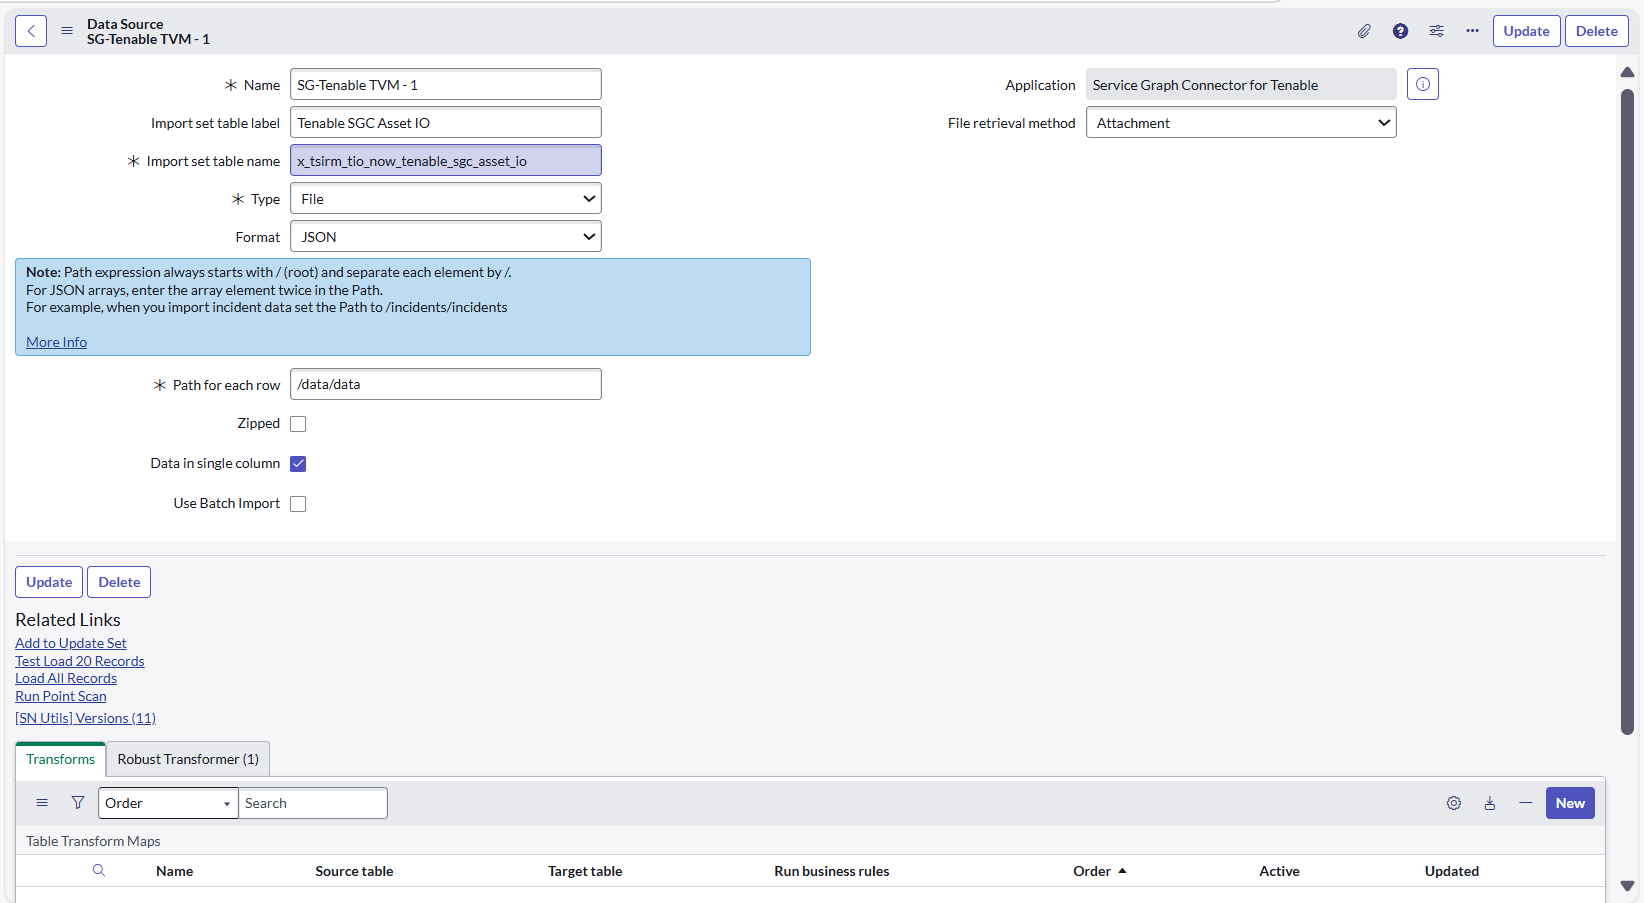Viewport: 1644px width, 903px height.
Task: Disable the Data in single column checkbox
Action: (298, 463)
